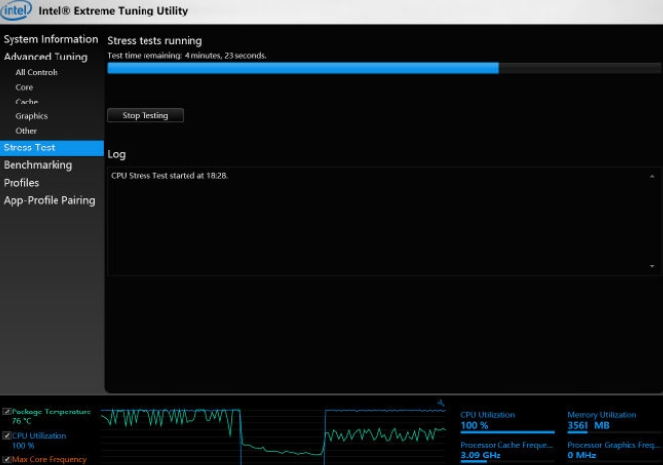
Task: Open Cache tuning sub-item
Action: 27,102
